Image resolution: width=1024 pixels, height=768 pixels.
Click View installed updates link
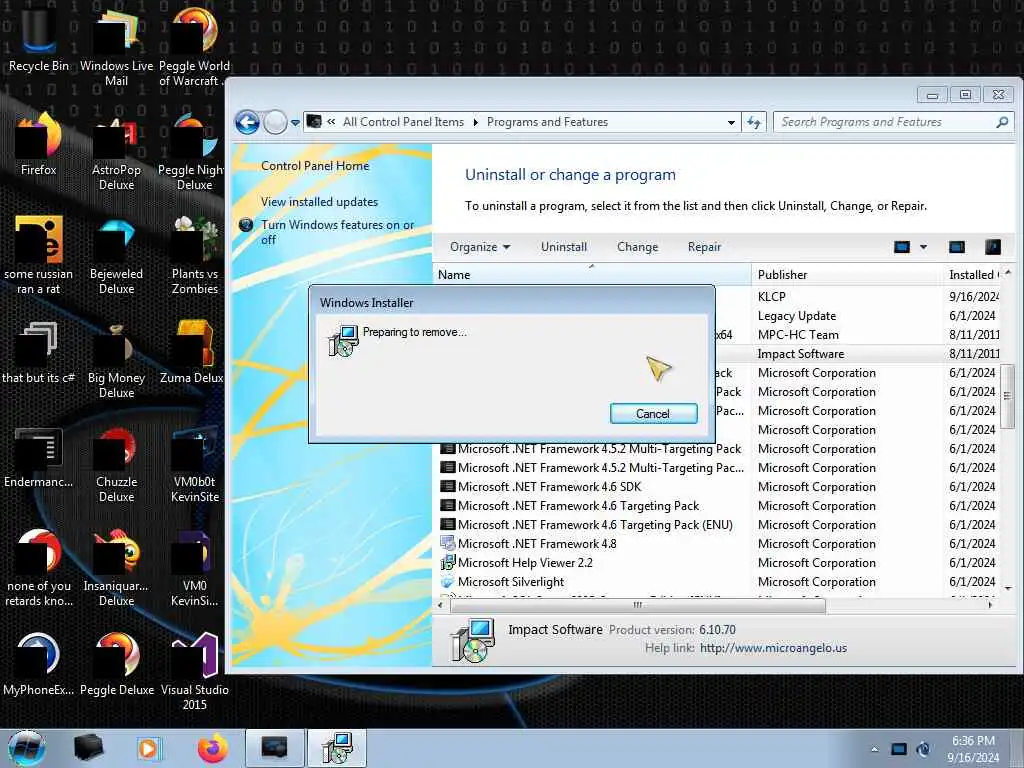click(x=319, y=202)
